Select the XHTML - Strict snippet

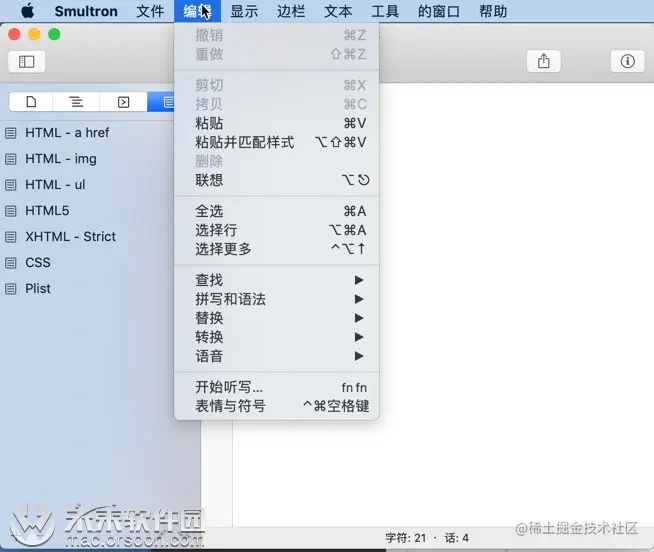coord(70,236)
